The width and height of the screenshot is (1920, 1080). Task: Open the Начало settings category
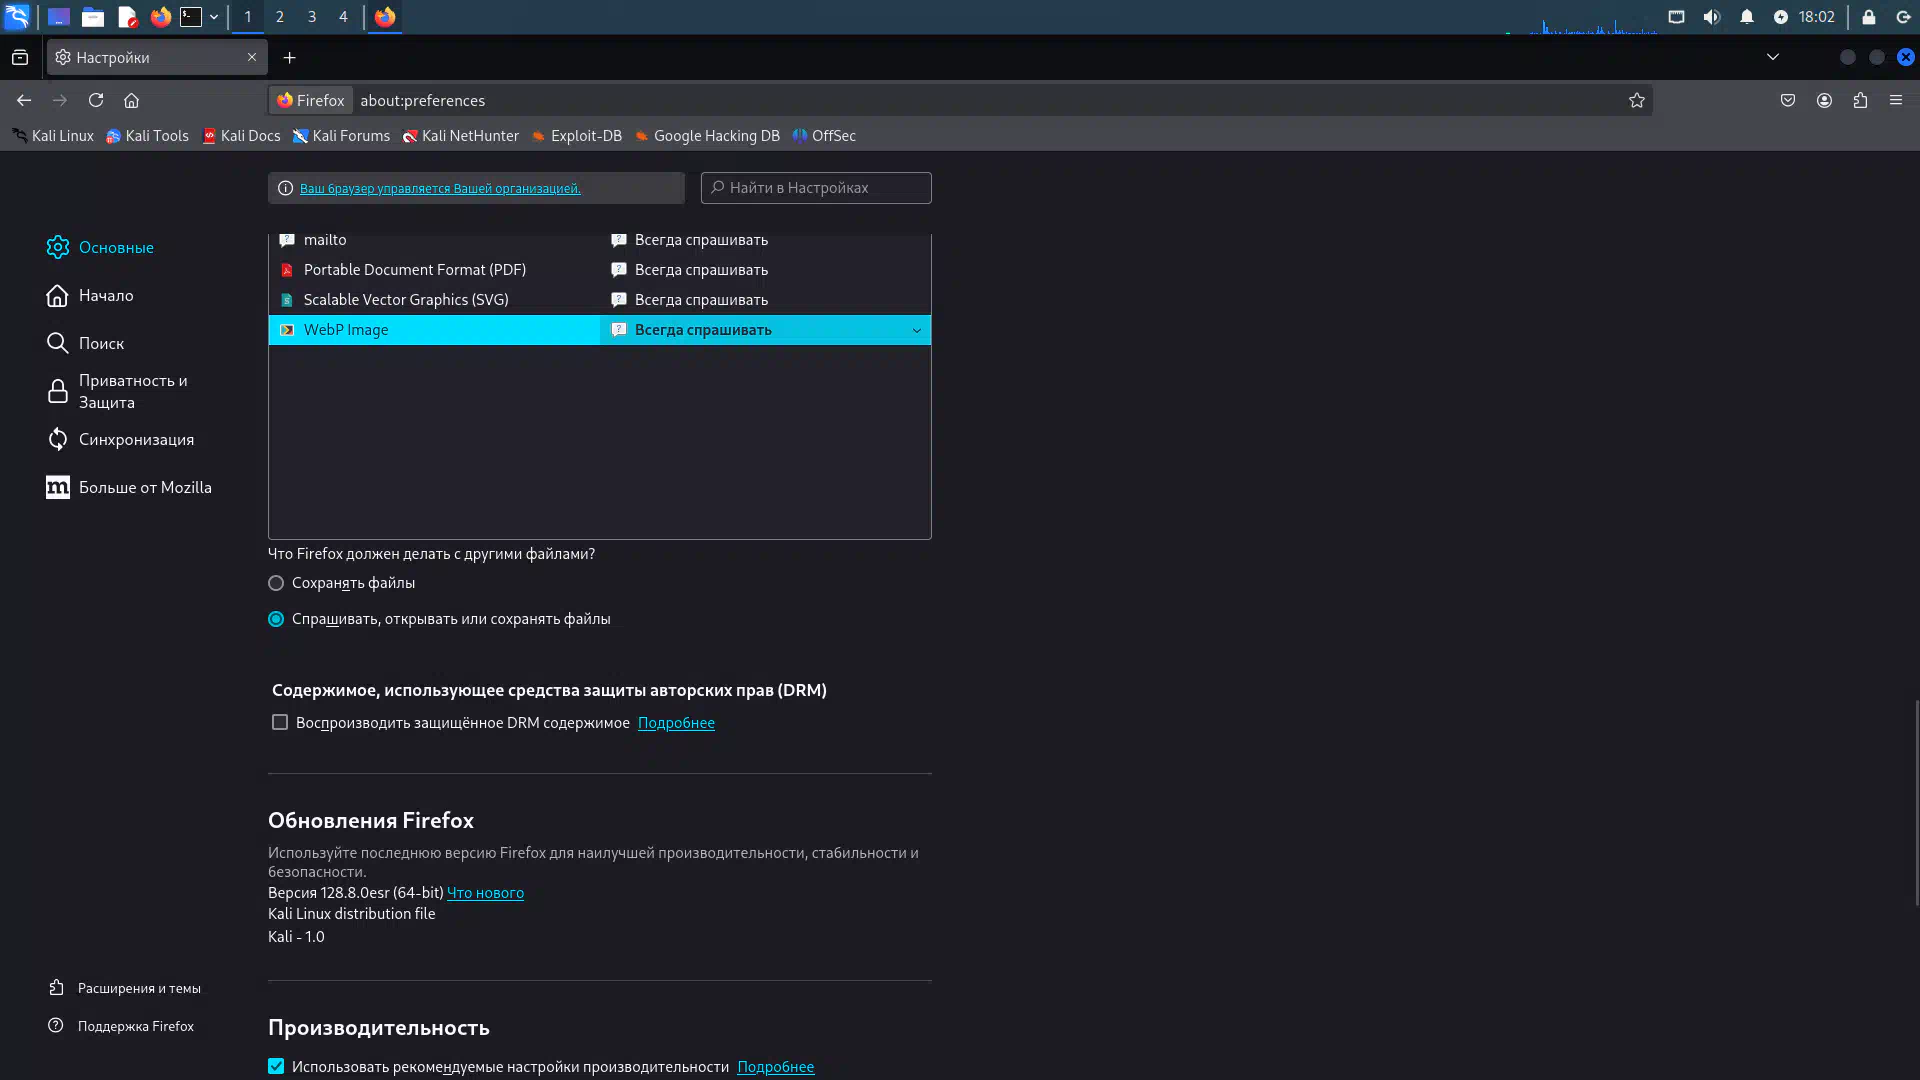click(x=90, y=295)
